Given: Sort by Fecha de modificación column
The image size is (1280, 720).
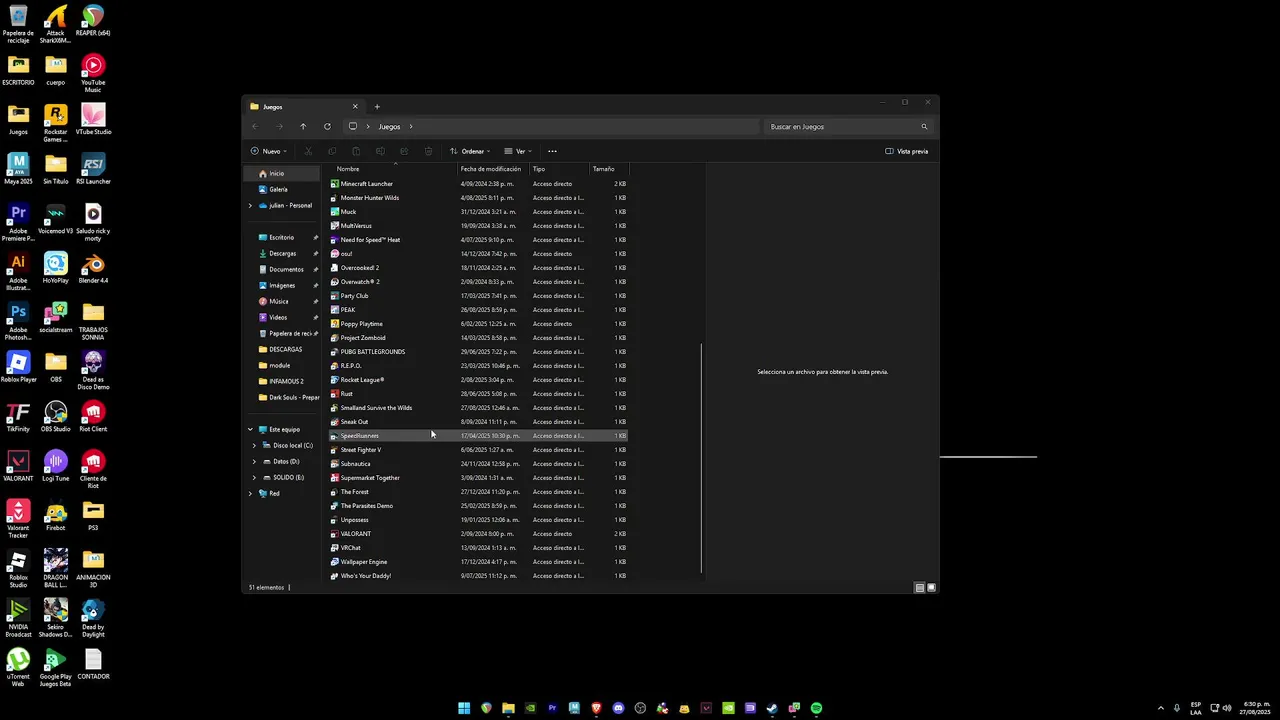Looking at the screenshot, I should (x=494, y=169).
